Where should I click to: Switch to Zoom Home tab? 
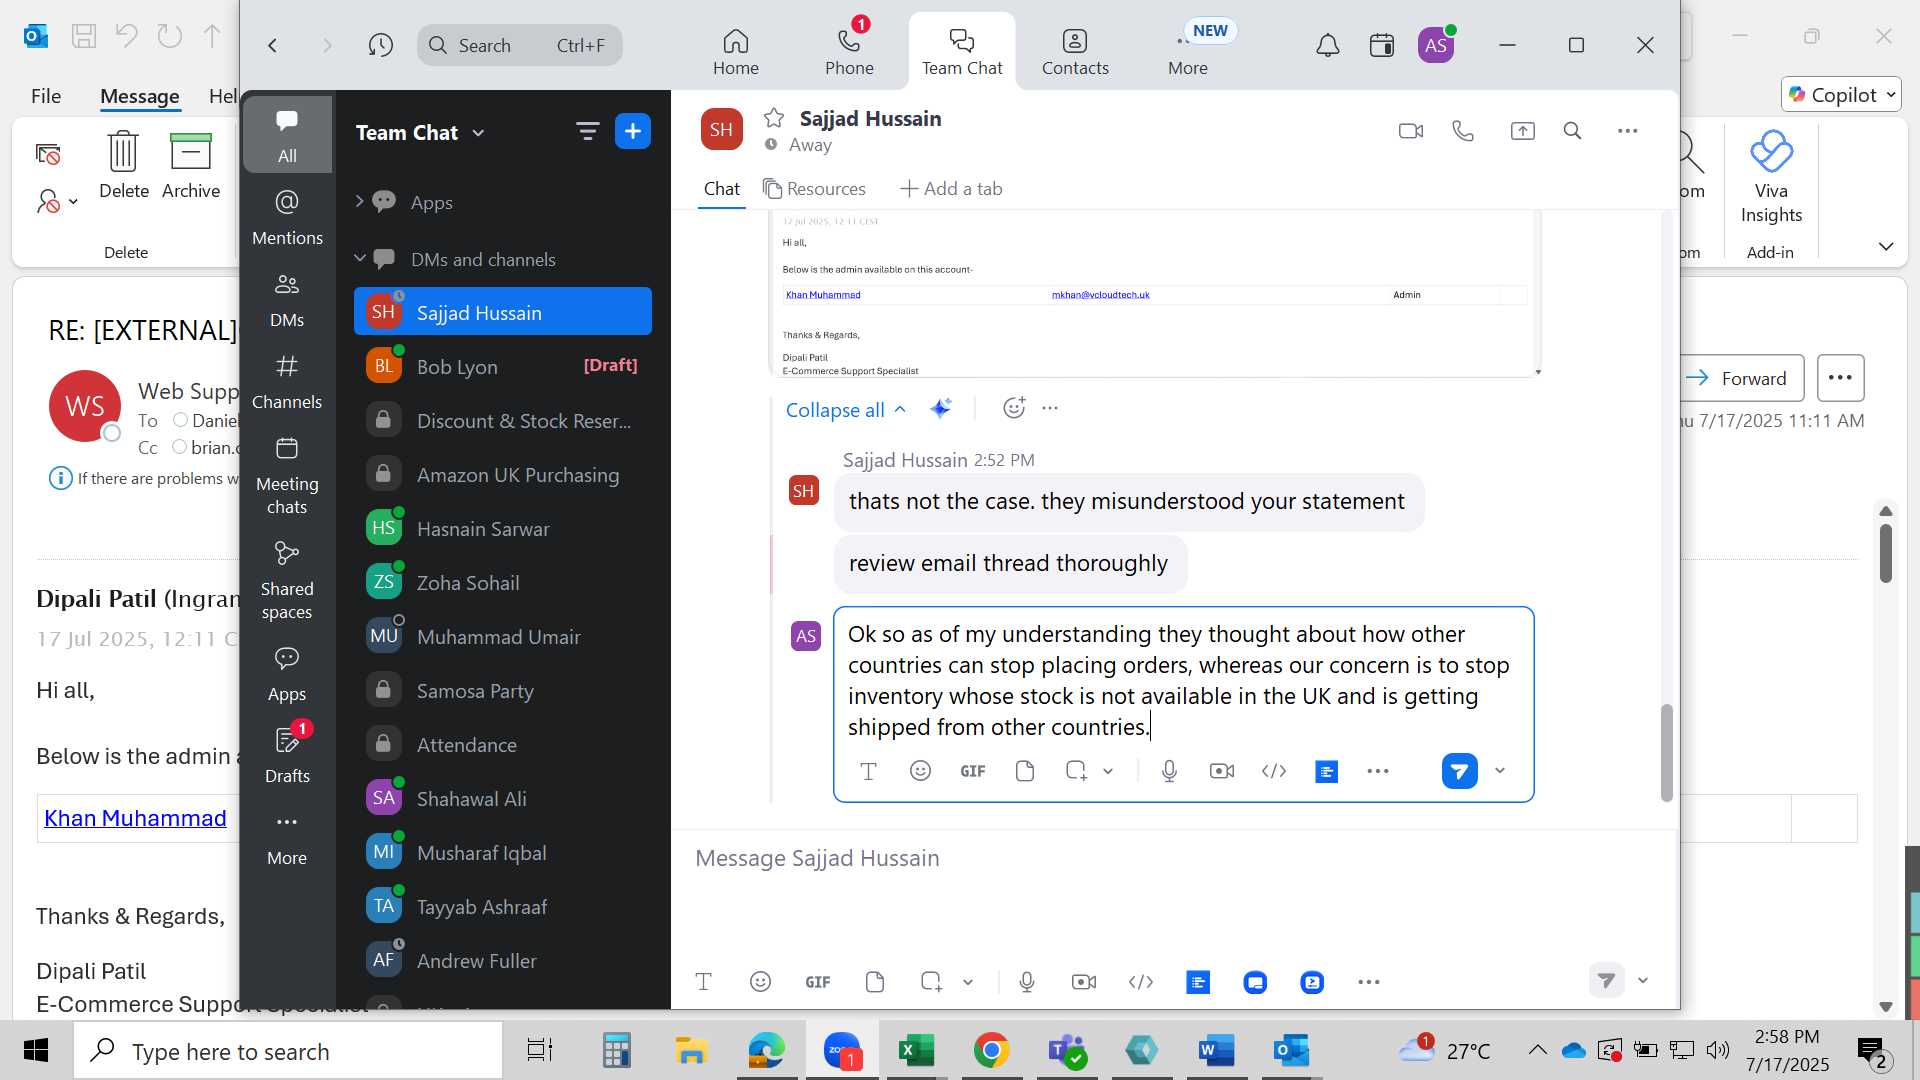pyautogui.click(x=735, y=51)
